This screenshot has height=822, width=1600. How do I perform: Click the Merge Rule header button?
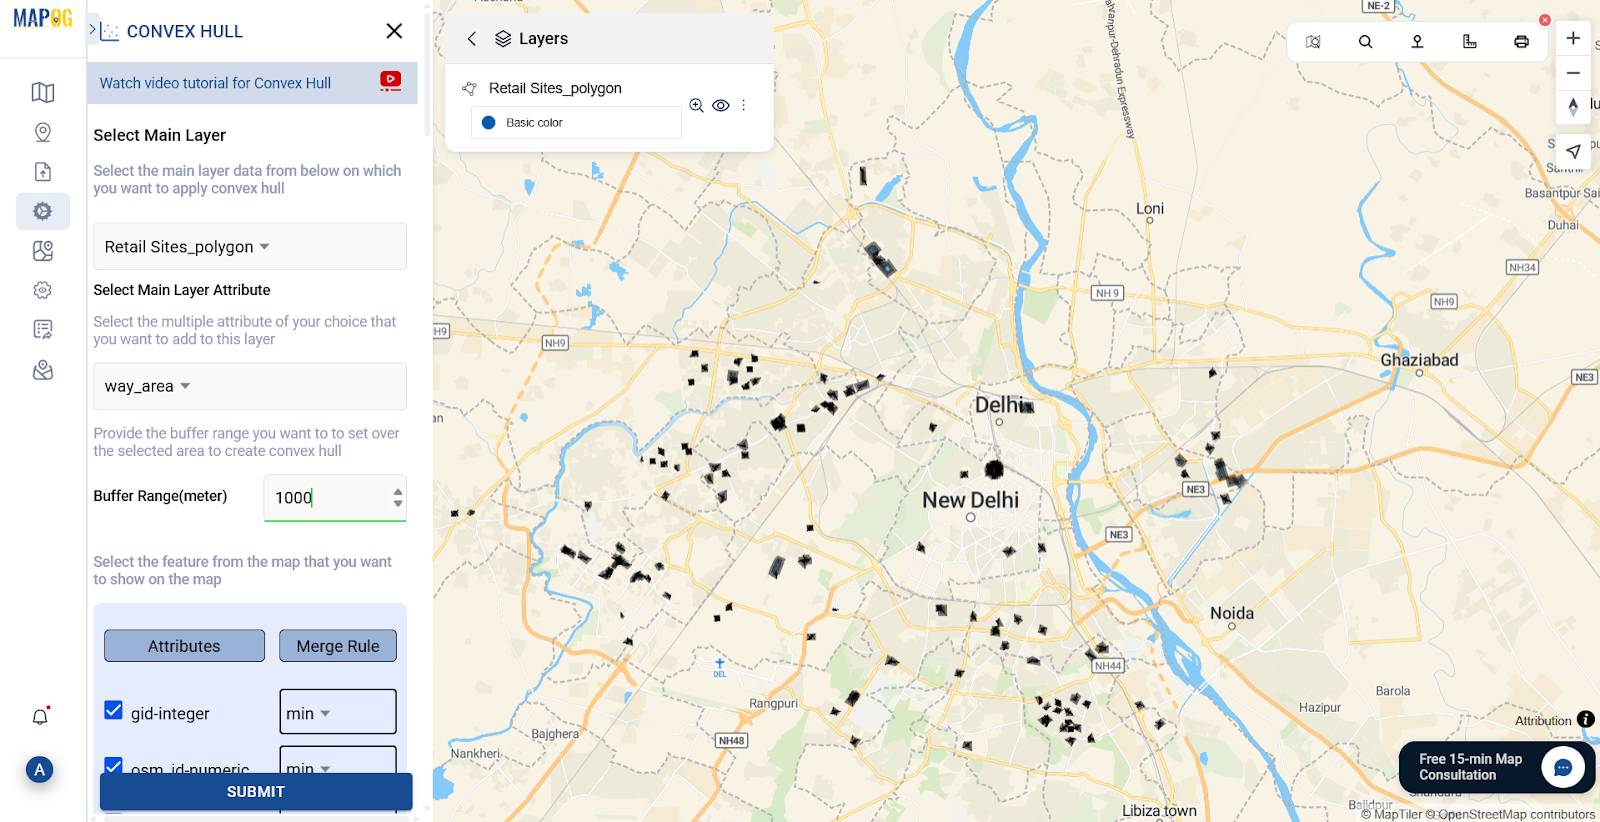point(338,646)
